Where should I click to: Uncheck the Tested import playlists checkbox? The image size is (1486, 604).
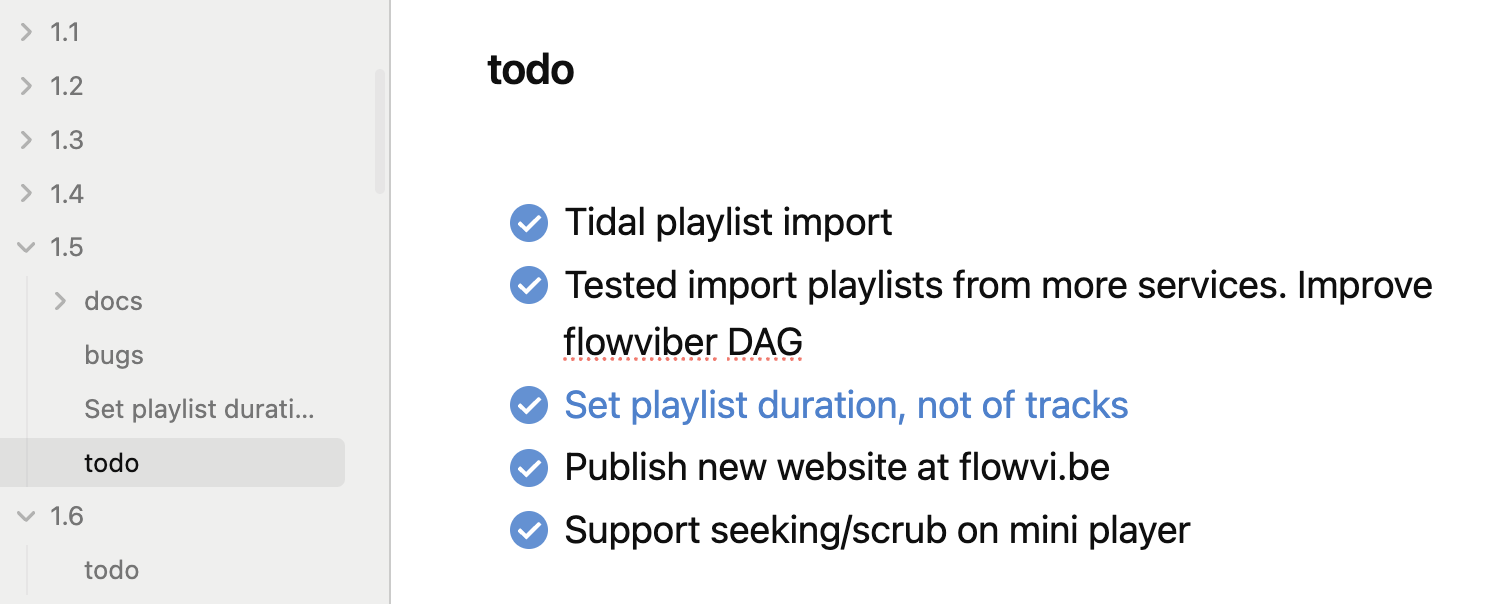[529, 286]
